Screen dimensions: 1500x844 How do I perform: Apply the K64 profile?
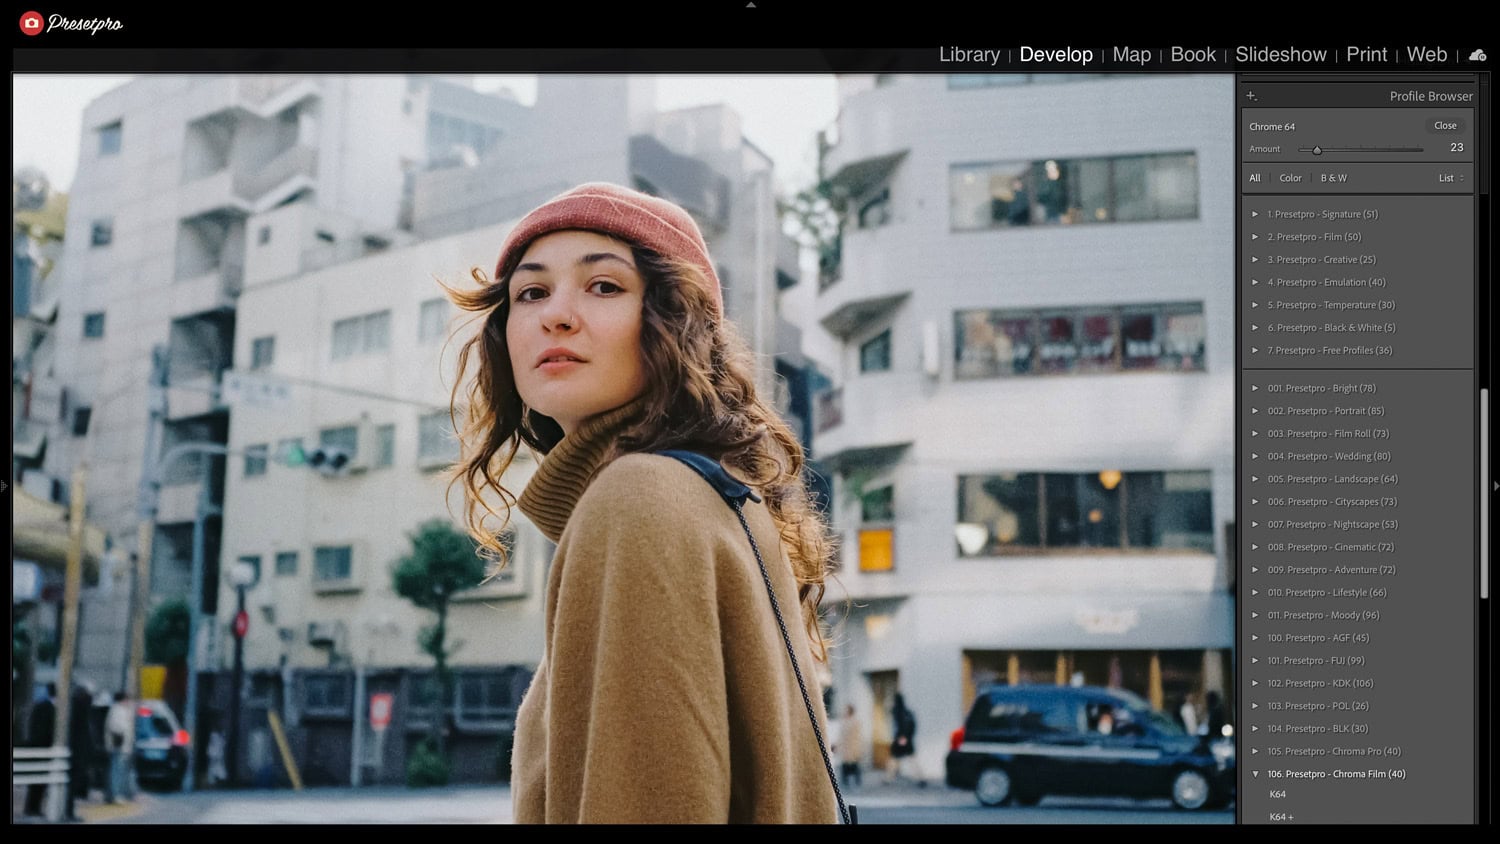point(1277,795)
